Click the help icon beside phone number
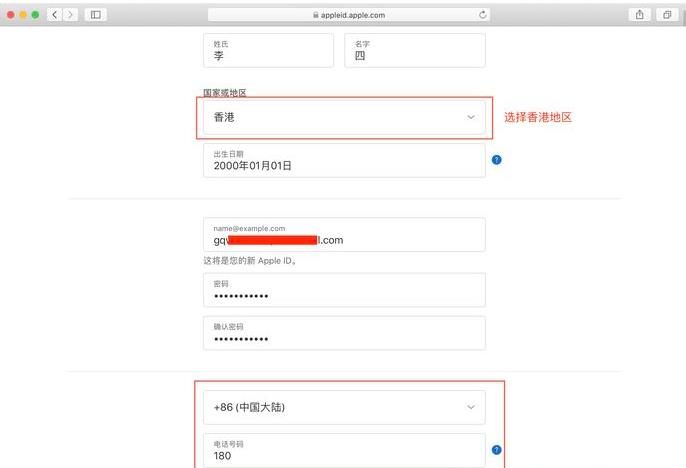The image size is (686, 468). coord(496,450)
